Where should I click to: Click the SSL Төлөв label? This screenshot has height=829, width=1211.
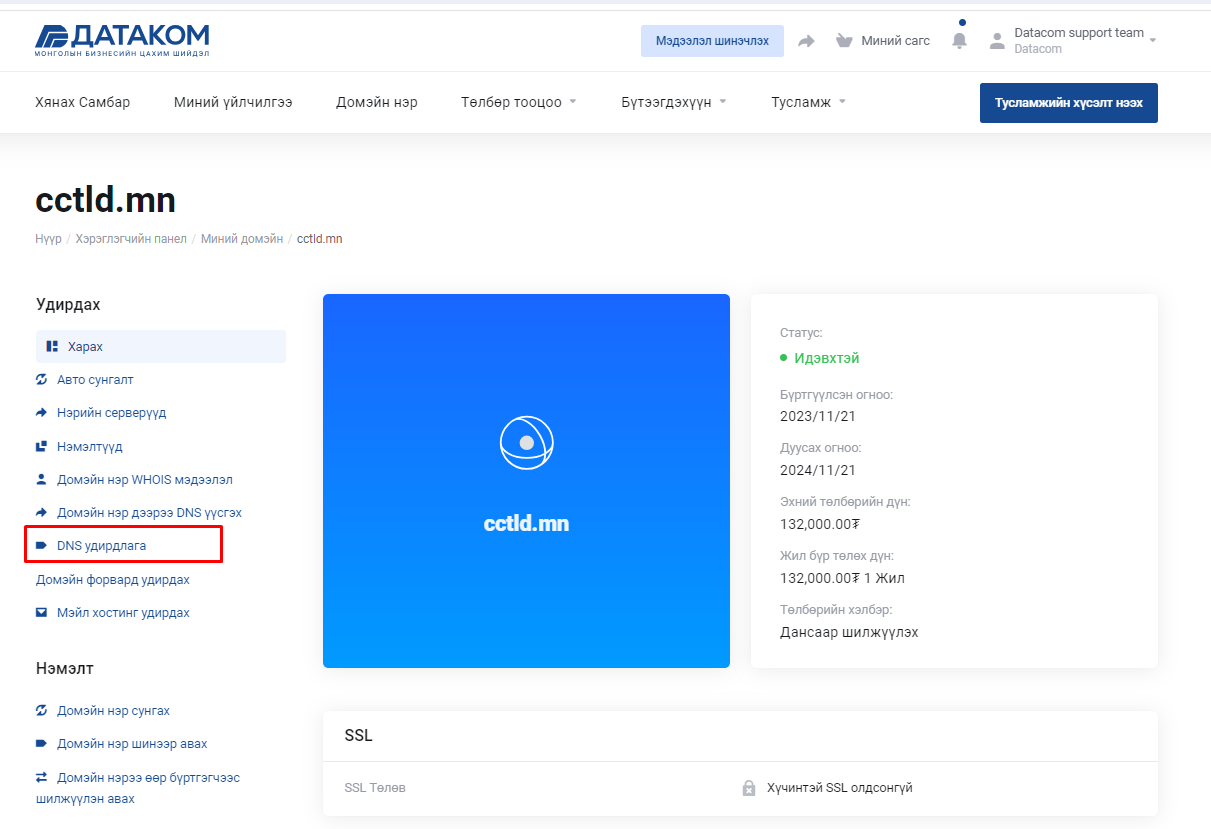point(375,788)
